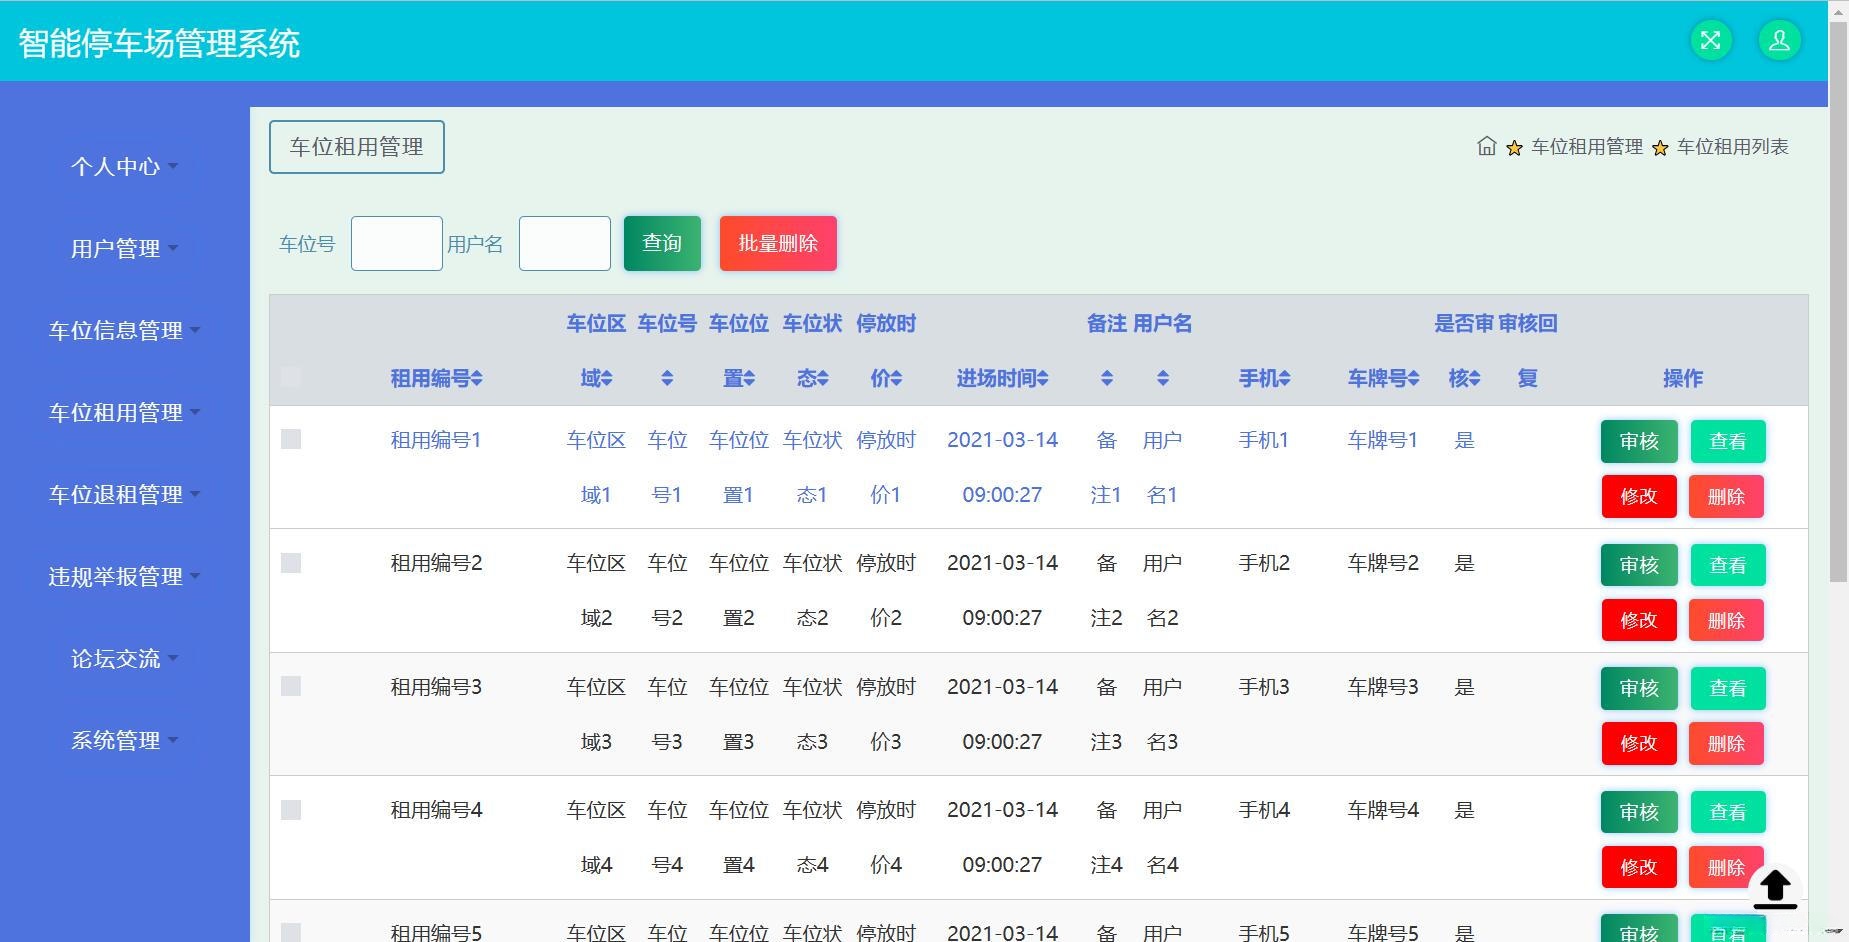Click the back-to-top arrow icon

pyautogui.click(x=1775, y=888)
